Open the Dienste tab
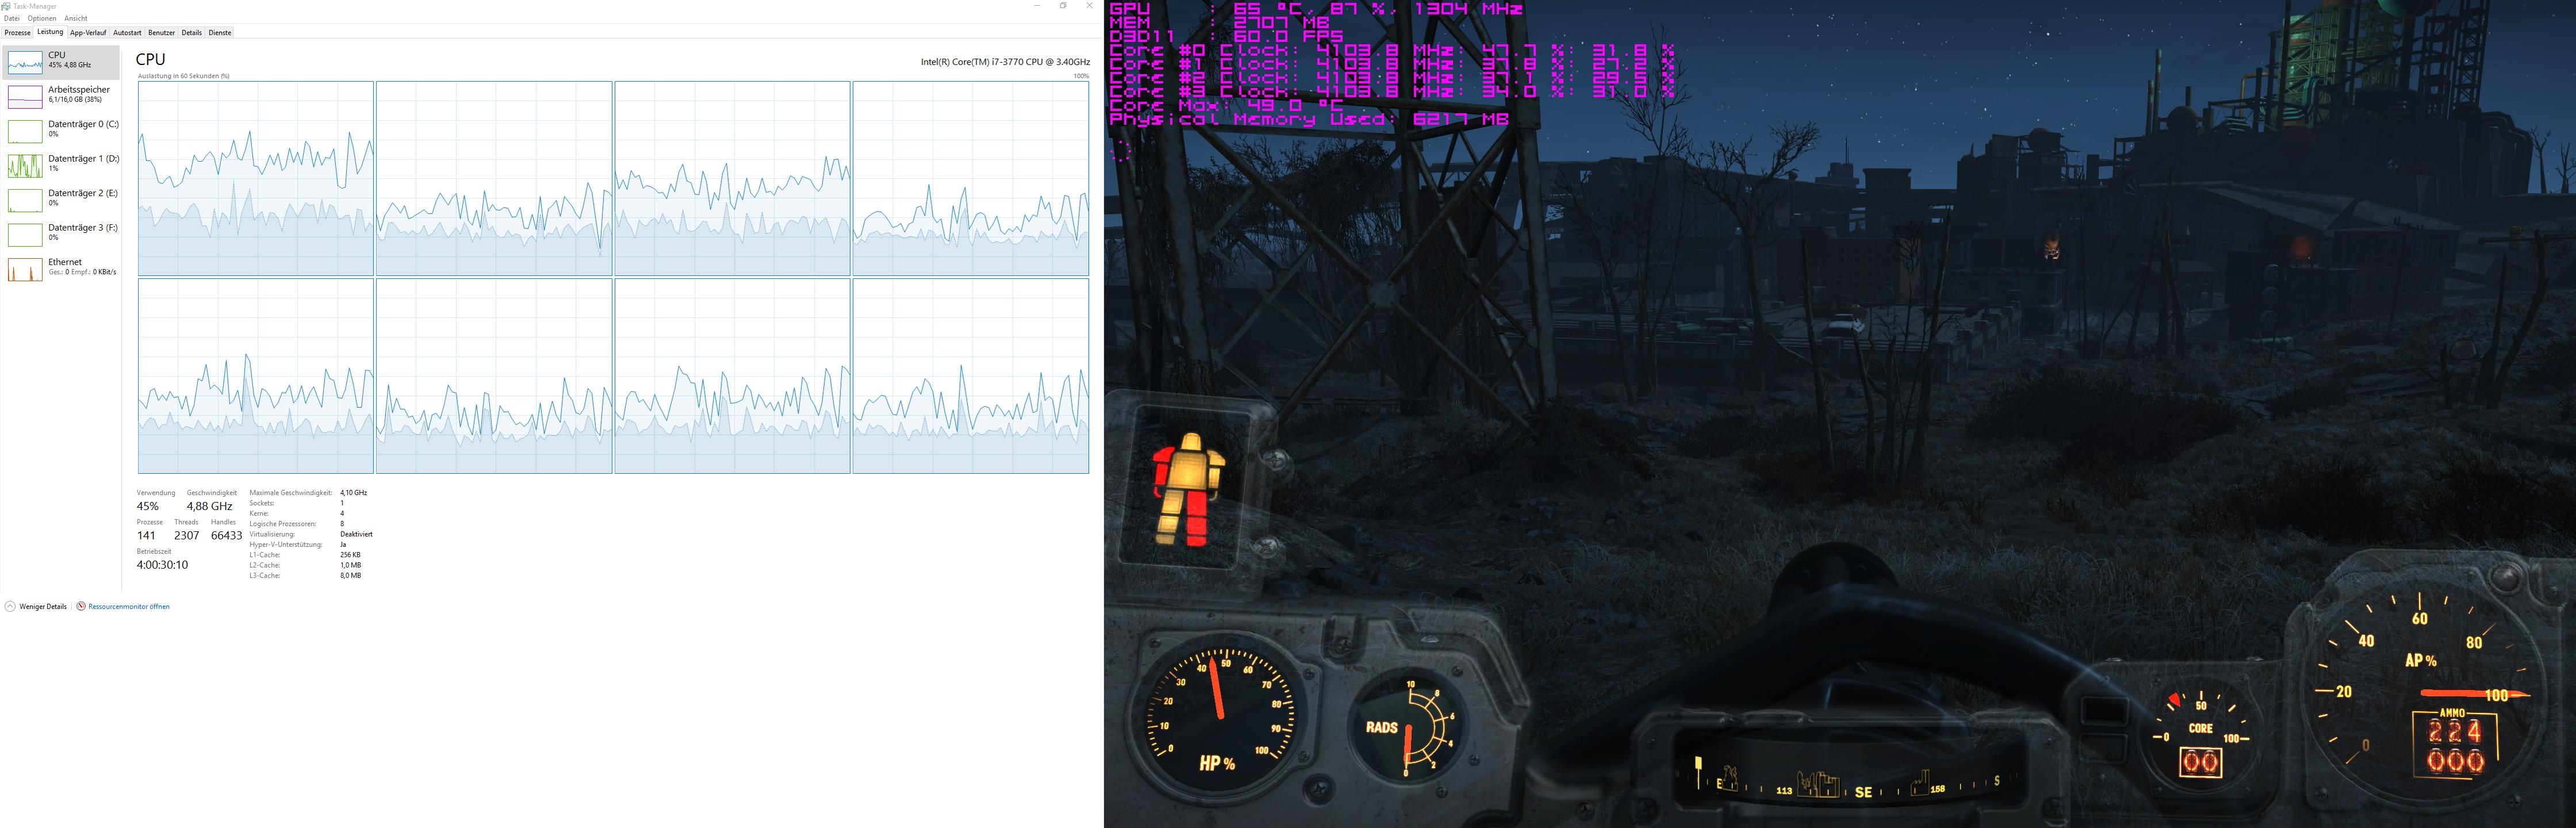This screenshot has height=828, width=2576. 220,33
